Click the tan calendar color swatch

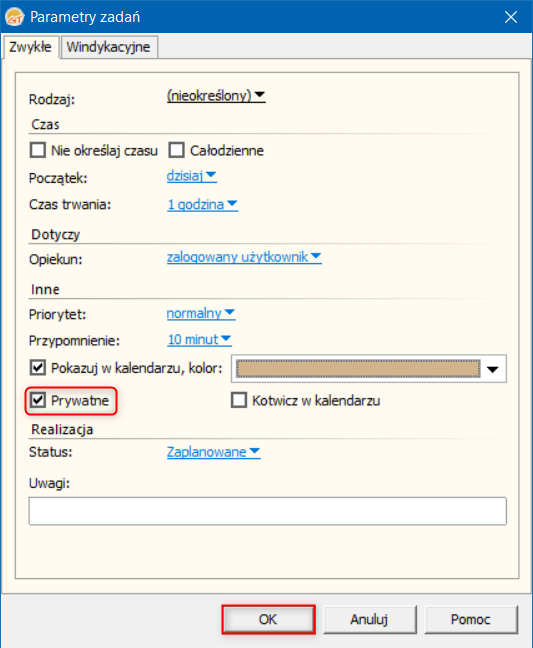[358, 368]
